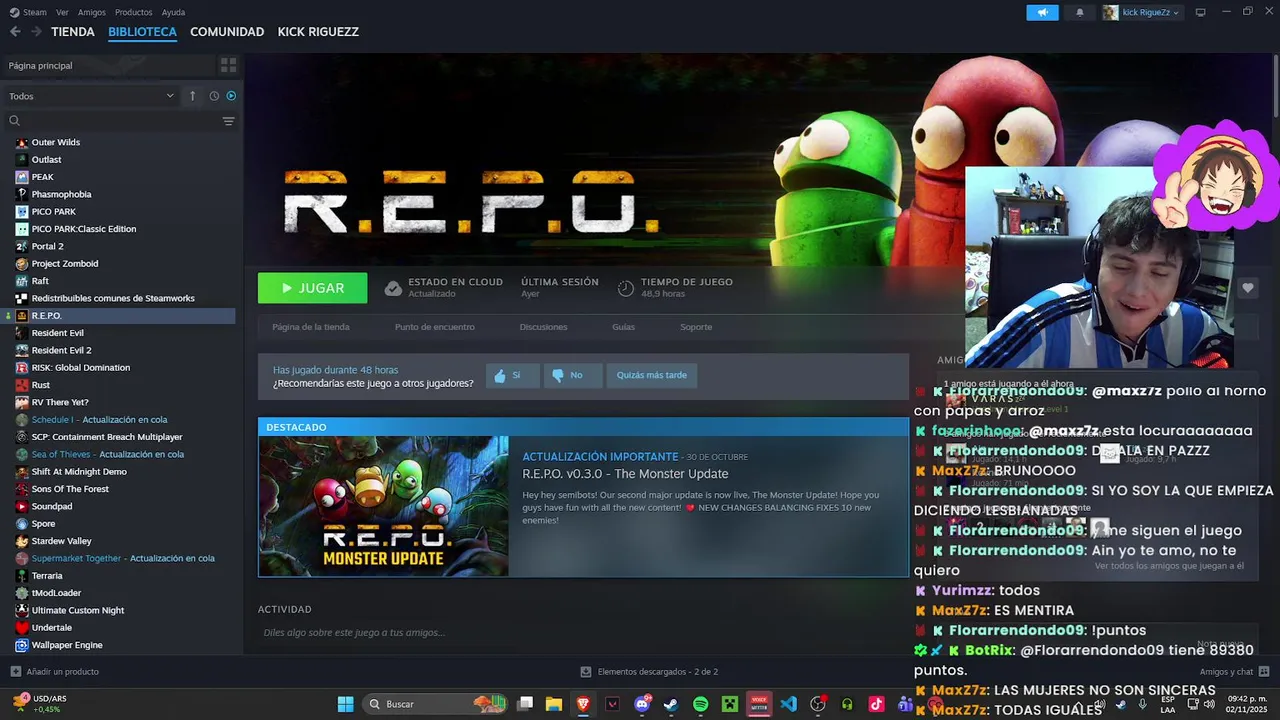Click Quizás más tarde button

point(651,375)
